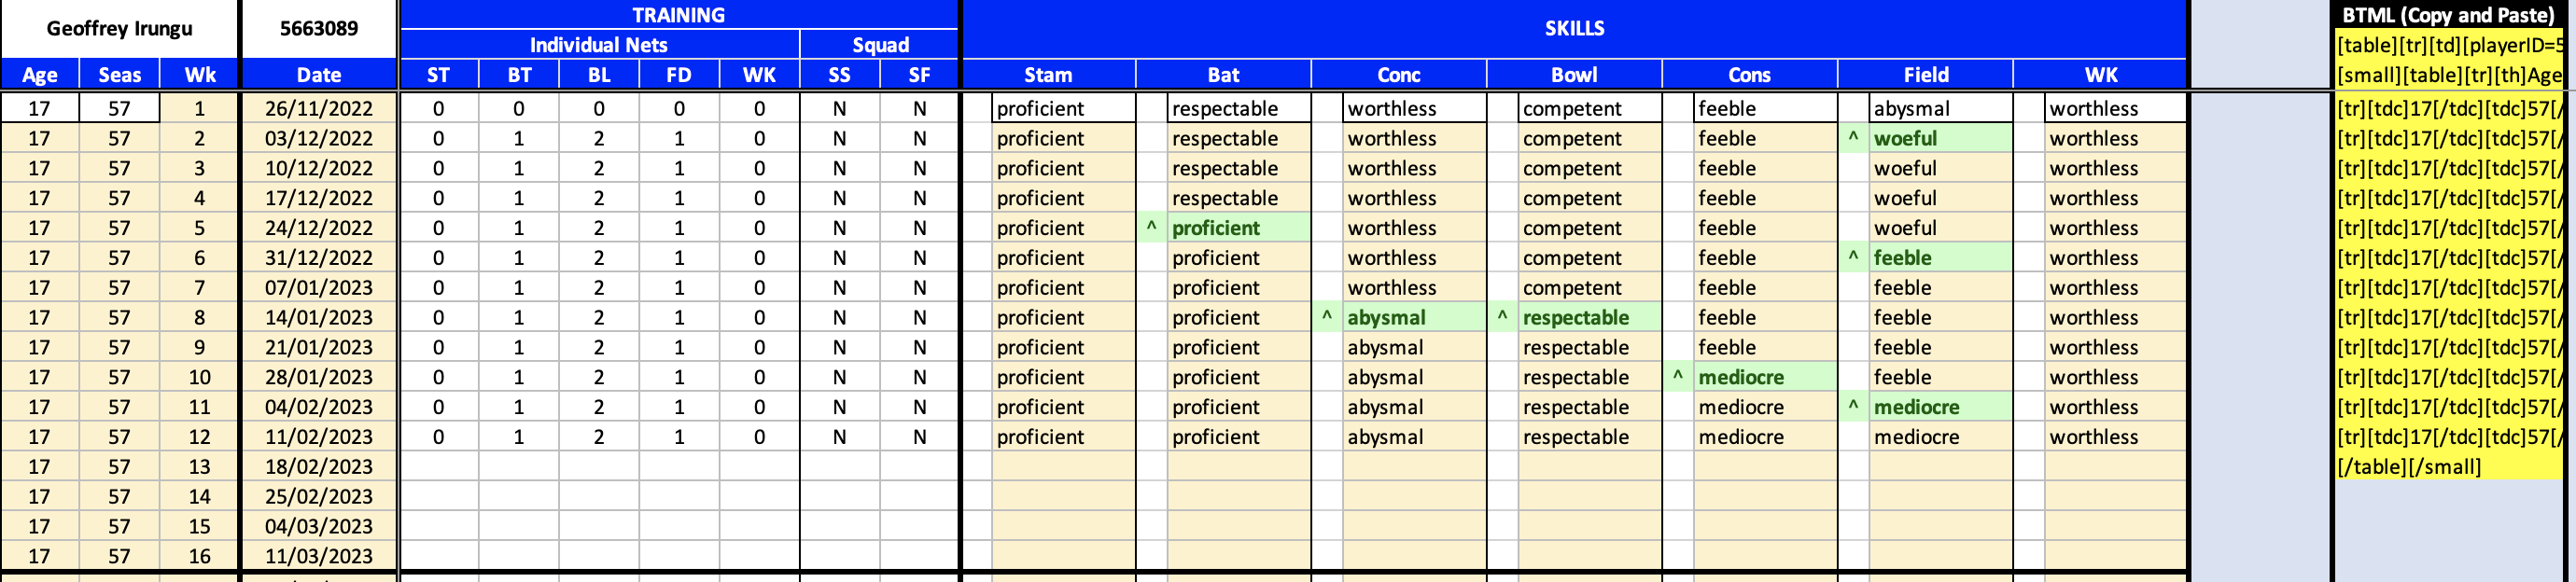Click caret beside green "mediocre" in Field column
This screenshot has height=582, width=2576.
1852,407
